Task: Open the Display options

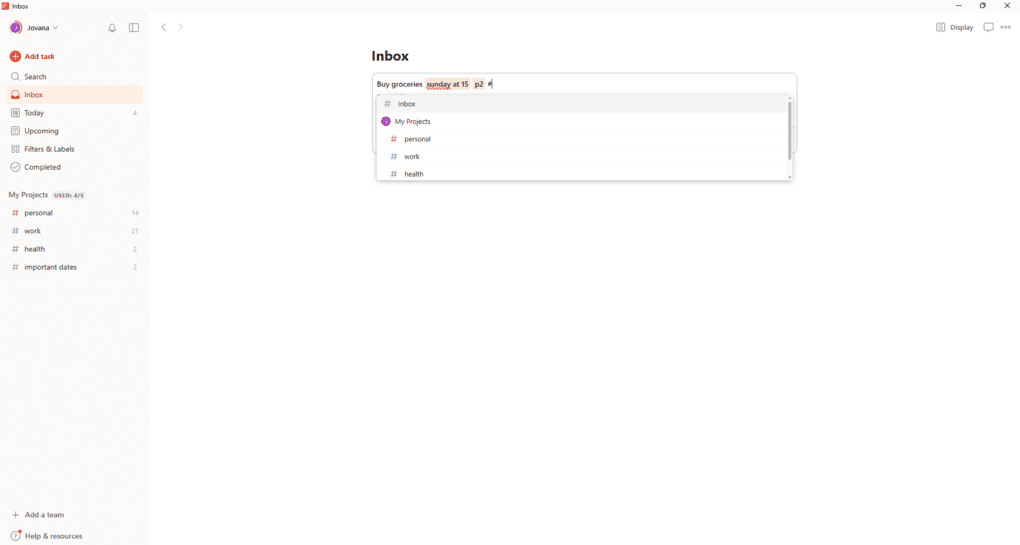Action: tap(955, 27)
